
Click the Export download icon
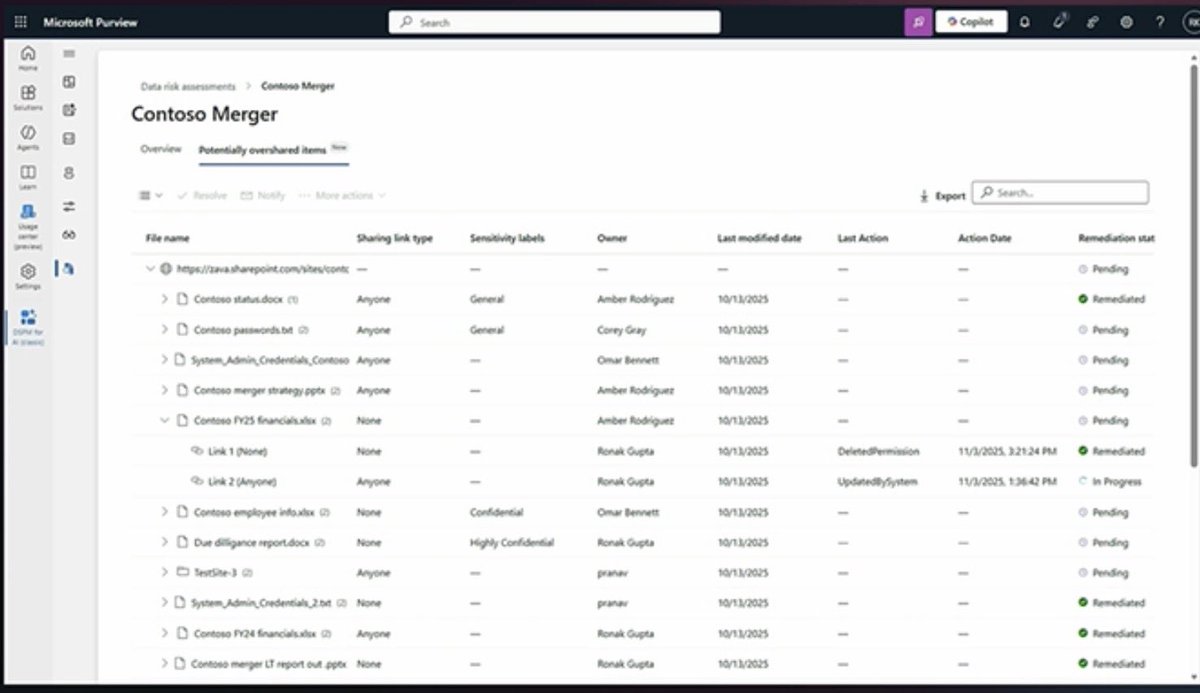coord(924,196)
